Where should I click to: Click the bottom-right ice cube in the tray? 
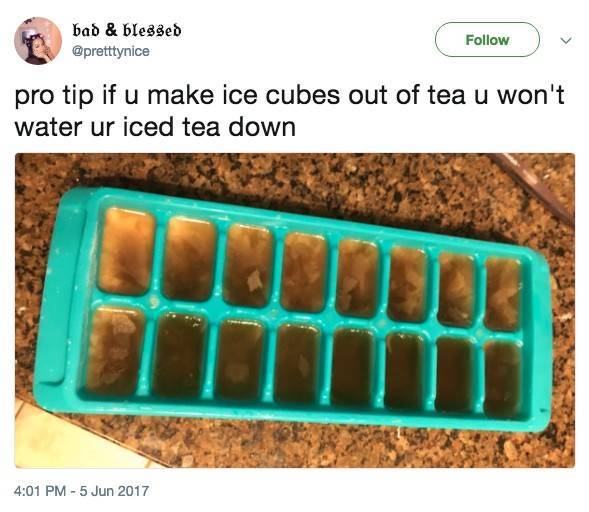tap(502, 379)
